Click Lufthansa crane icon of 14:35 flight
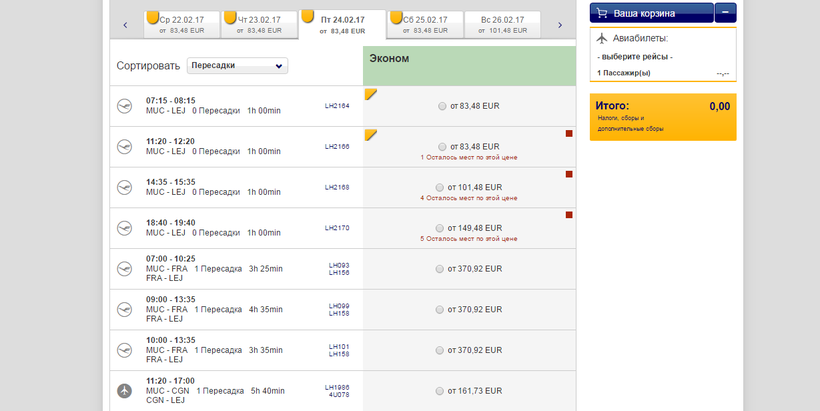Screen dimensions: 820x411 coord(125,187)
